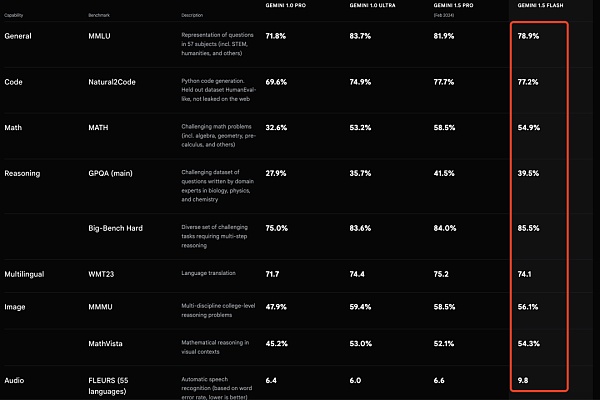Click the Benchmark column header
This screenshot has width=600, height=400.
(x=101, y=16)
